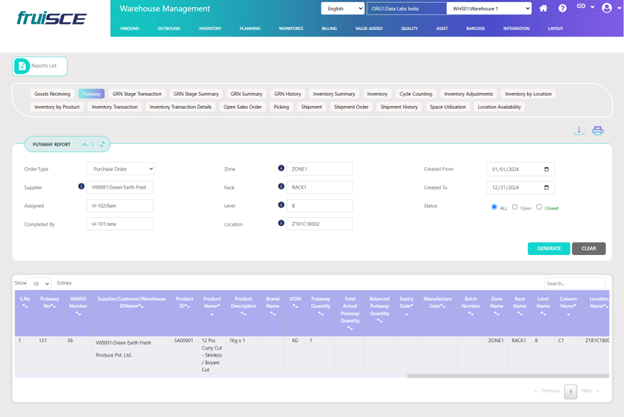Choose the Closed status radio button
The height and width of the screenshot is (417, 624).
539,207
